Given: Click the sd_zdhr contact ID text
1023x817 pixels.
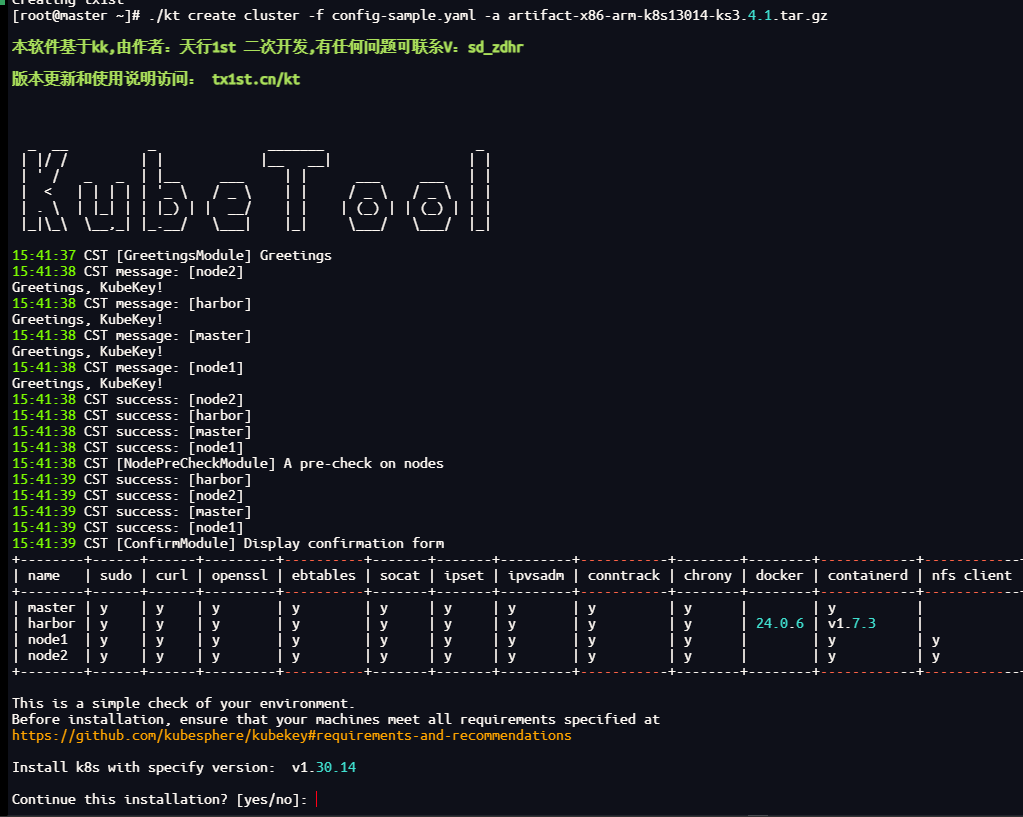Looking at the screenshot, I should coord(495,47).
